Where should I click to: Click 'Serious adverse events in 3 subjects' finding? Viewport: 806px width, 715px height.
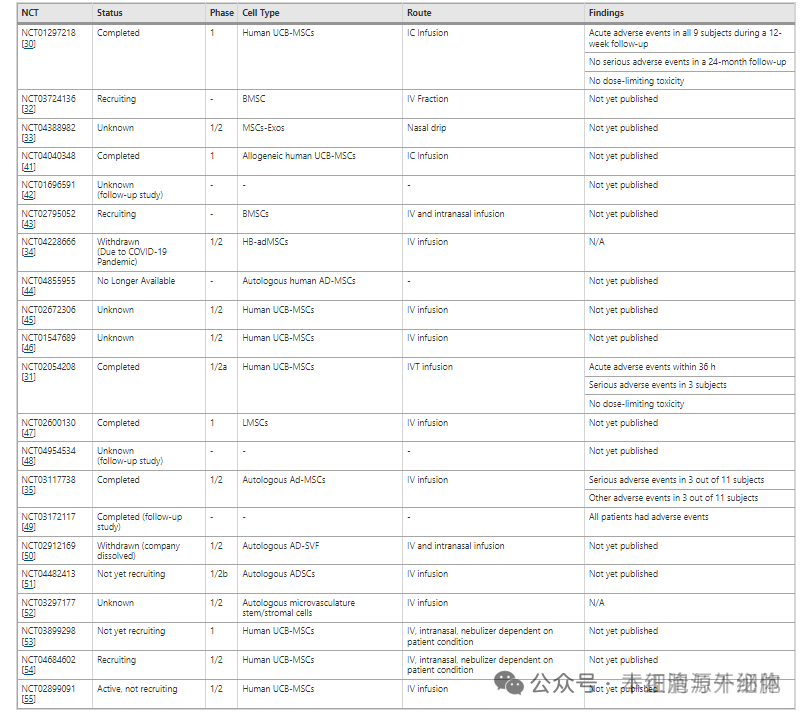pos(657,384)
